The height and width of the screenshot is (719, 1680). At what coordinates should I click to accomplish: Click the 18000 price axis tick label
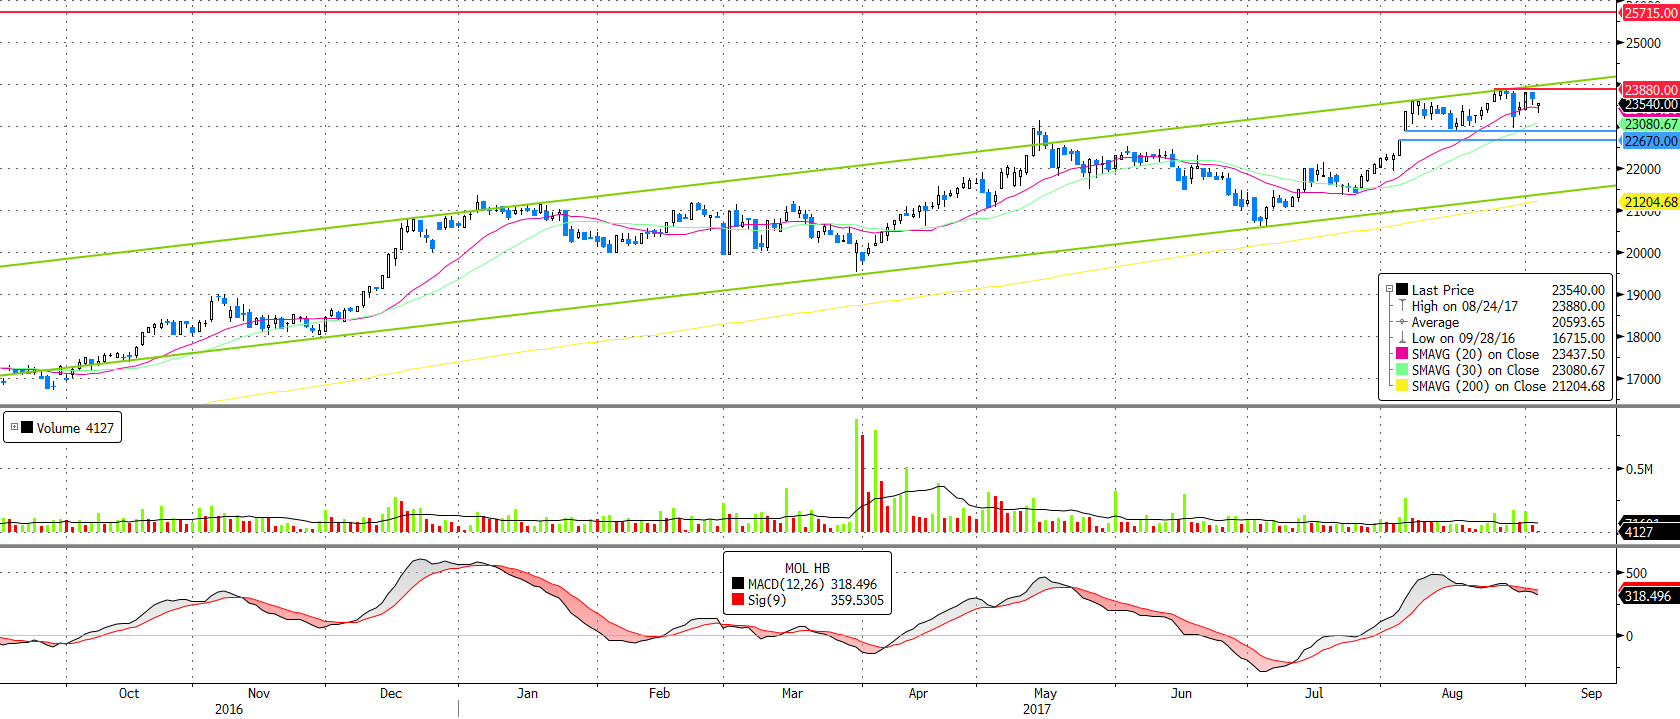(1643, 337)
